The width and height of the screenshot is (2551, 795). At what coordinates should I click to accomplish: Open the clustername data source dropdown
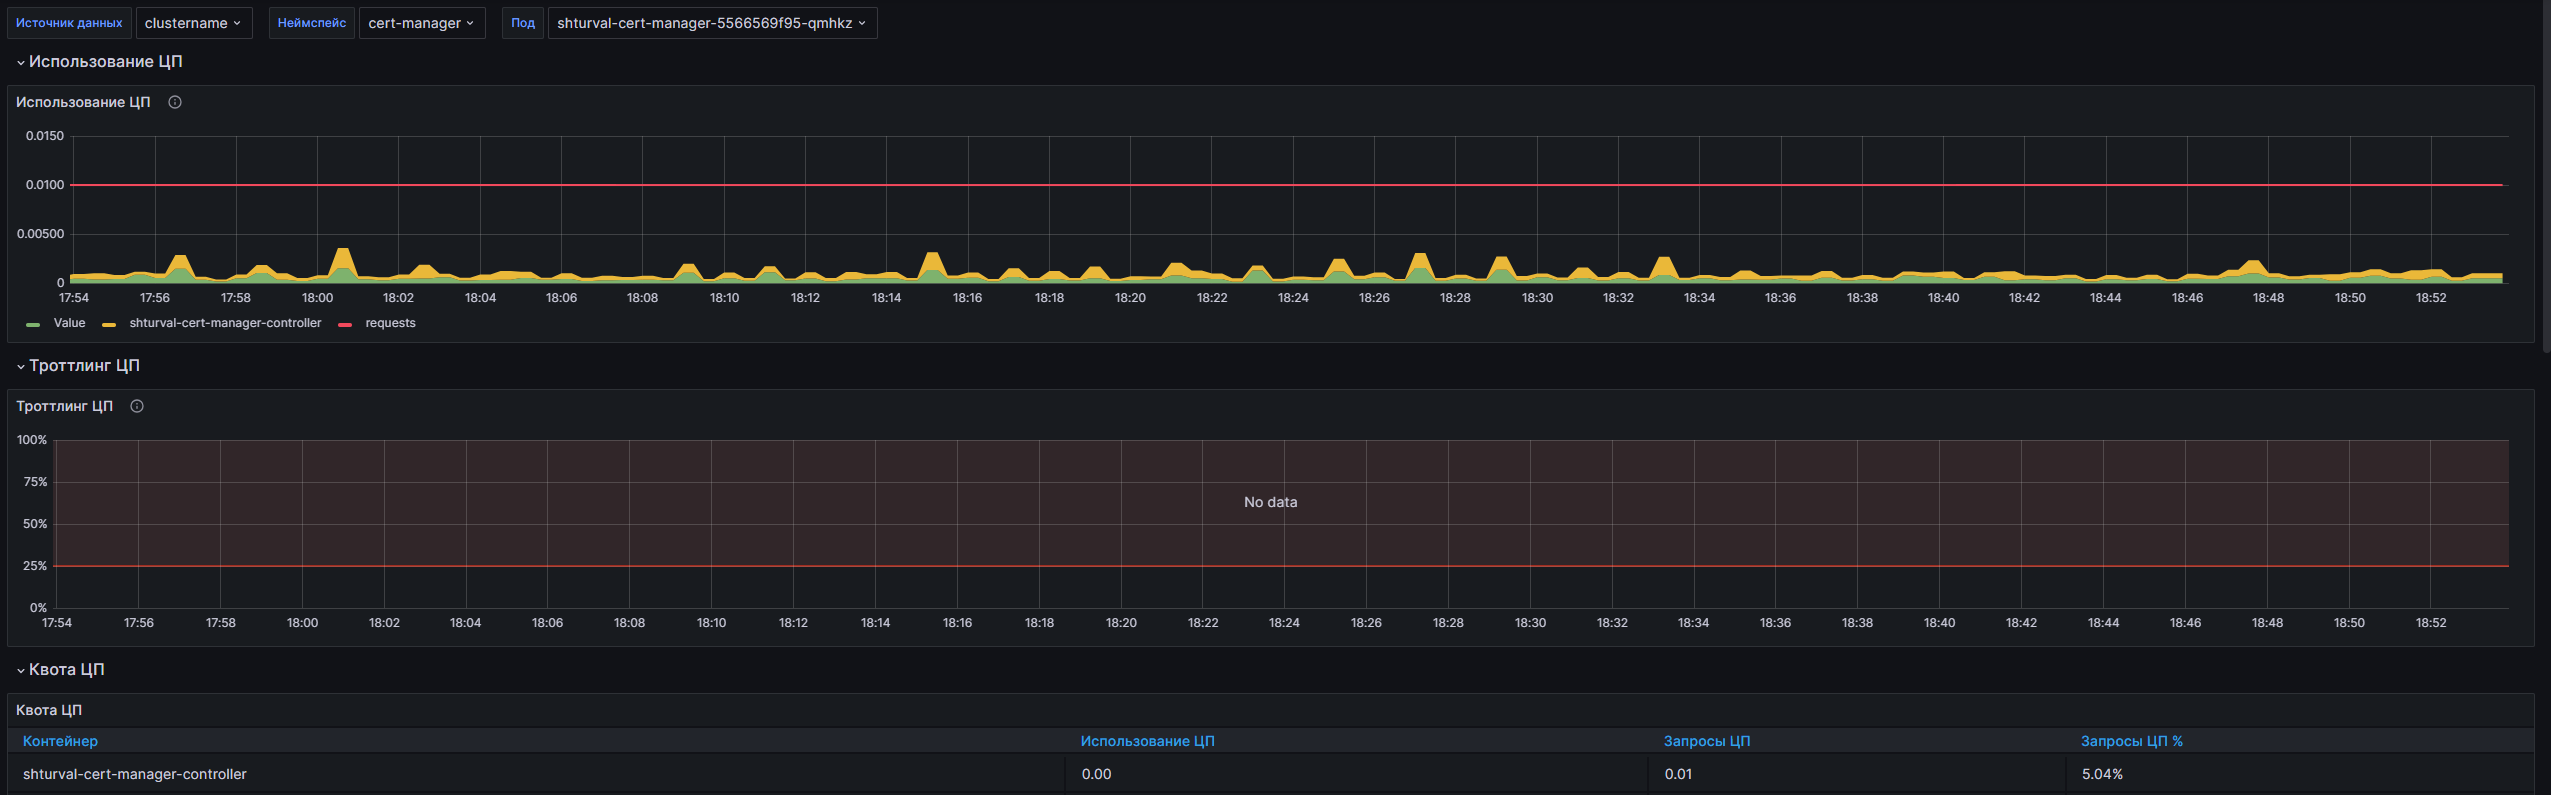pos(193,23)
